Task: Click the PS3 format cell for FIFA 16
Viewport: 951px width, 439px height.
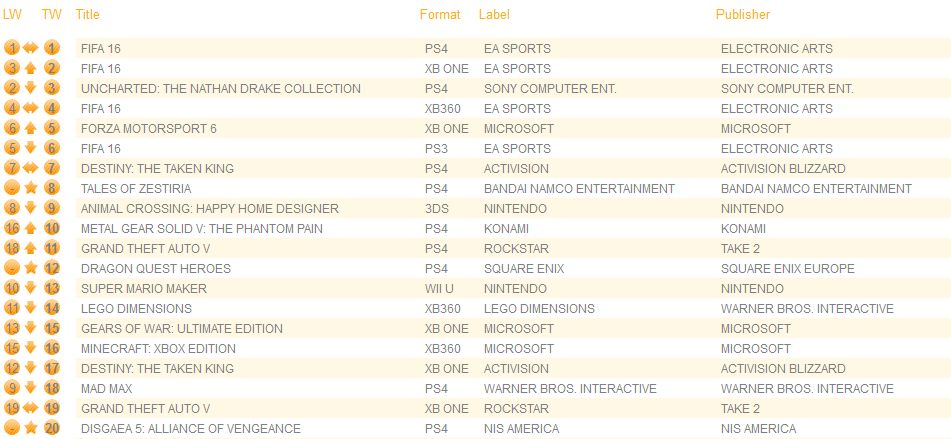Action: click(x=436, y=149)
